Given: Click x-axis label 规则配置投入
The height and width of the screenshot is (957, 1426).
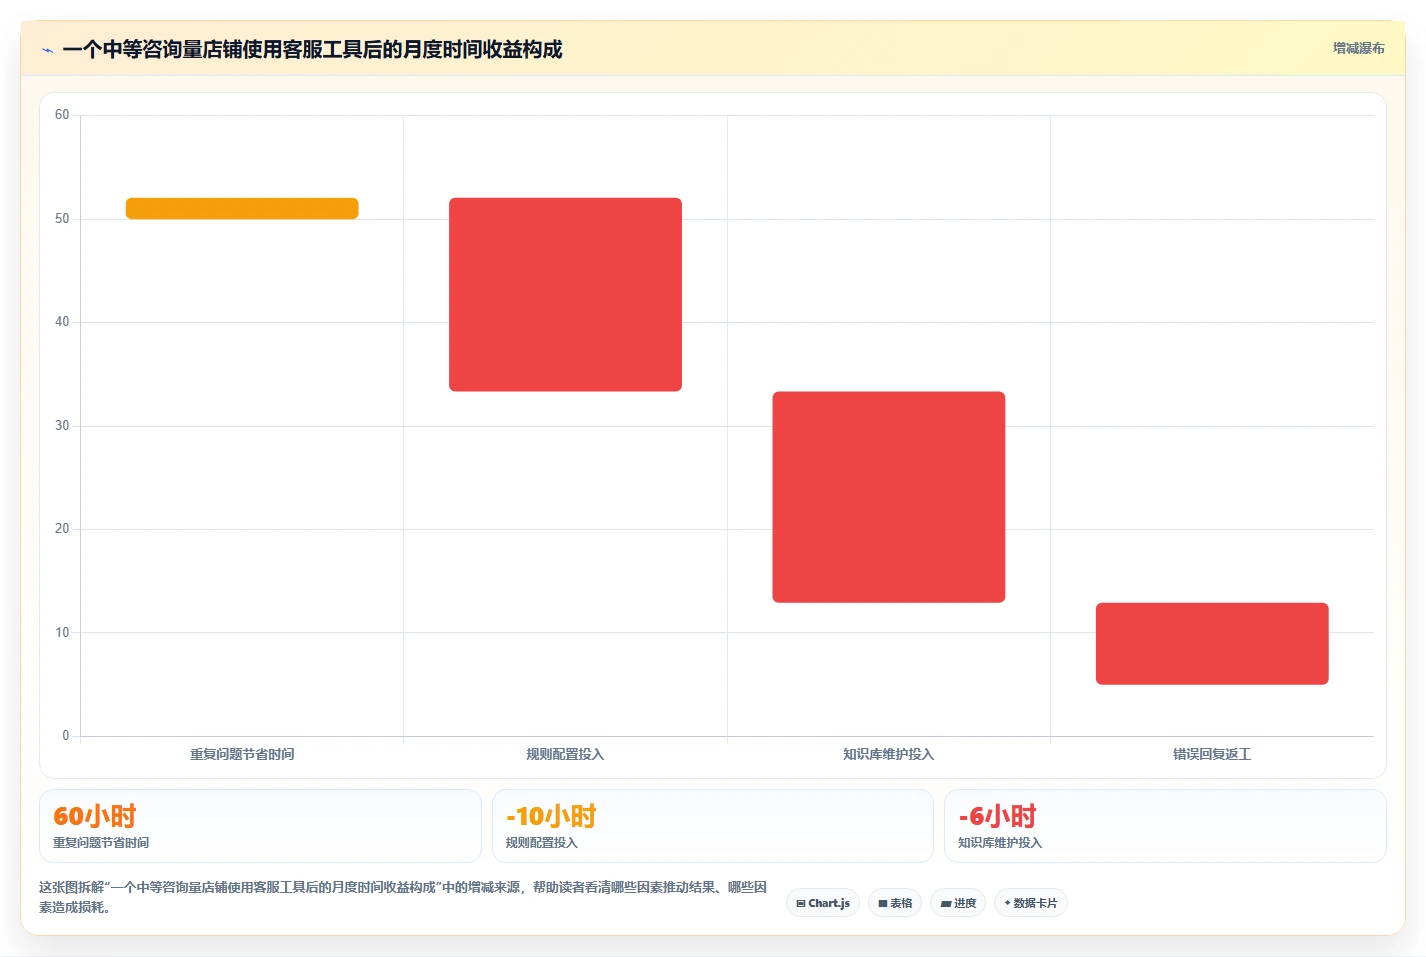Looking at the screenshot, I should click(x=565, y=754).
